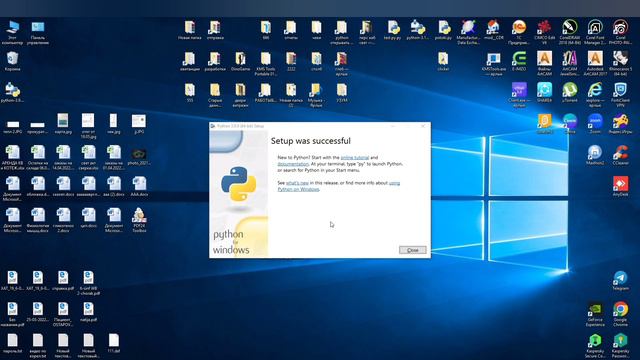Select the potoki.py Python file icon
The height and width of the screenshot is (360, 640).
(443, 30)
